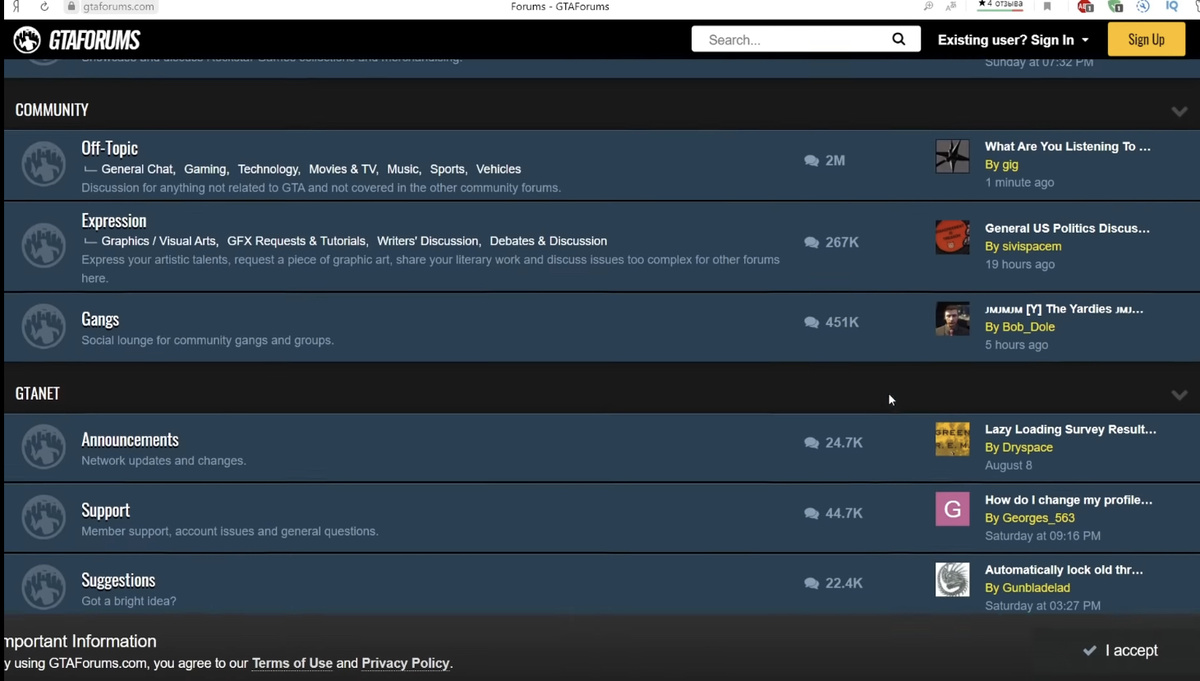Click the Off-Topic 2M posts bubble icon
1200x681 pixels.
tap(811, 161)
